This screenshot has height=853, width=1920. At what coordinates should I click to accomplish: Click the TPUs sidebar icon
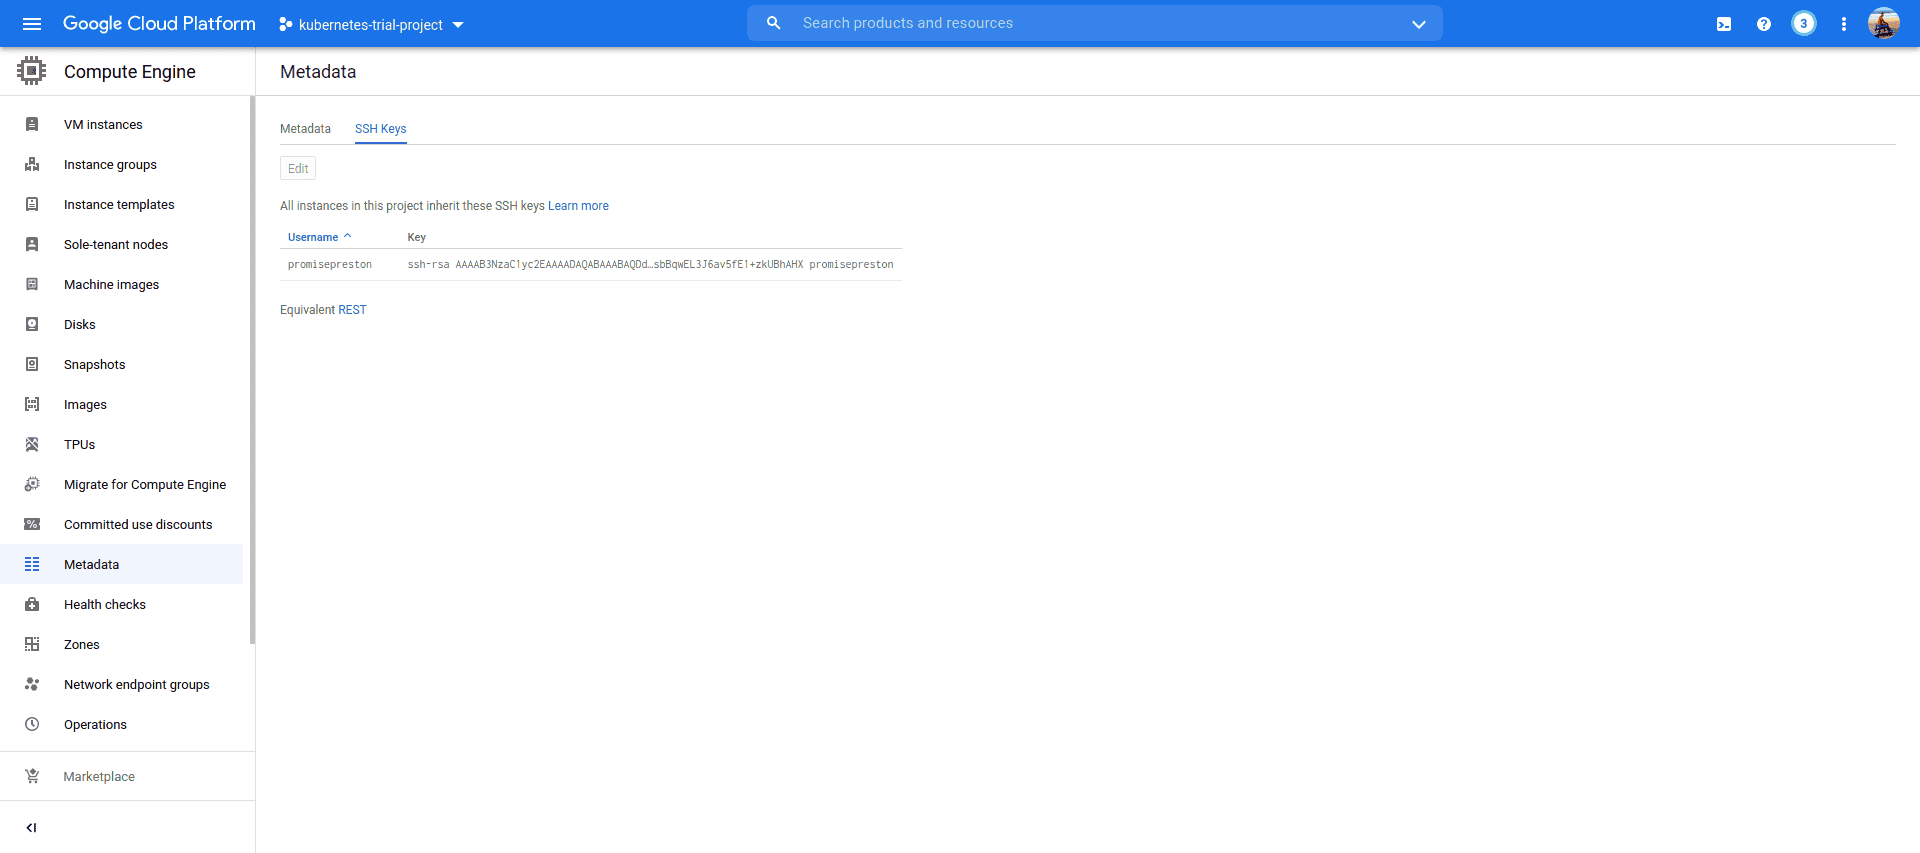[x=32, y=444]
